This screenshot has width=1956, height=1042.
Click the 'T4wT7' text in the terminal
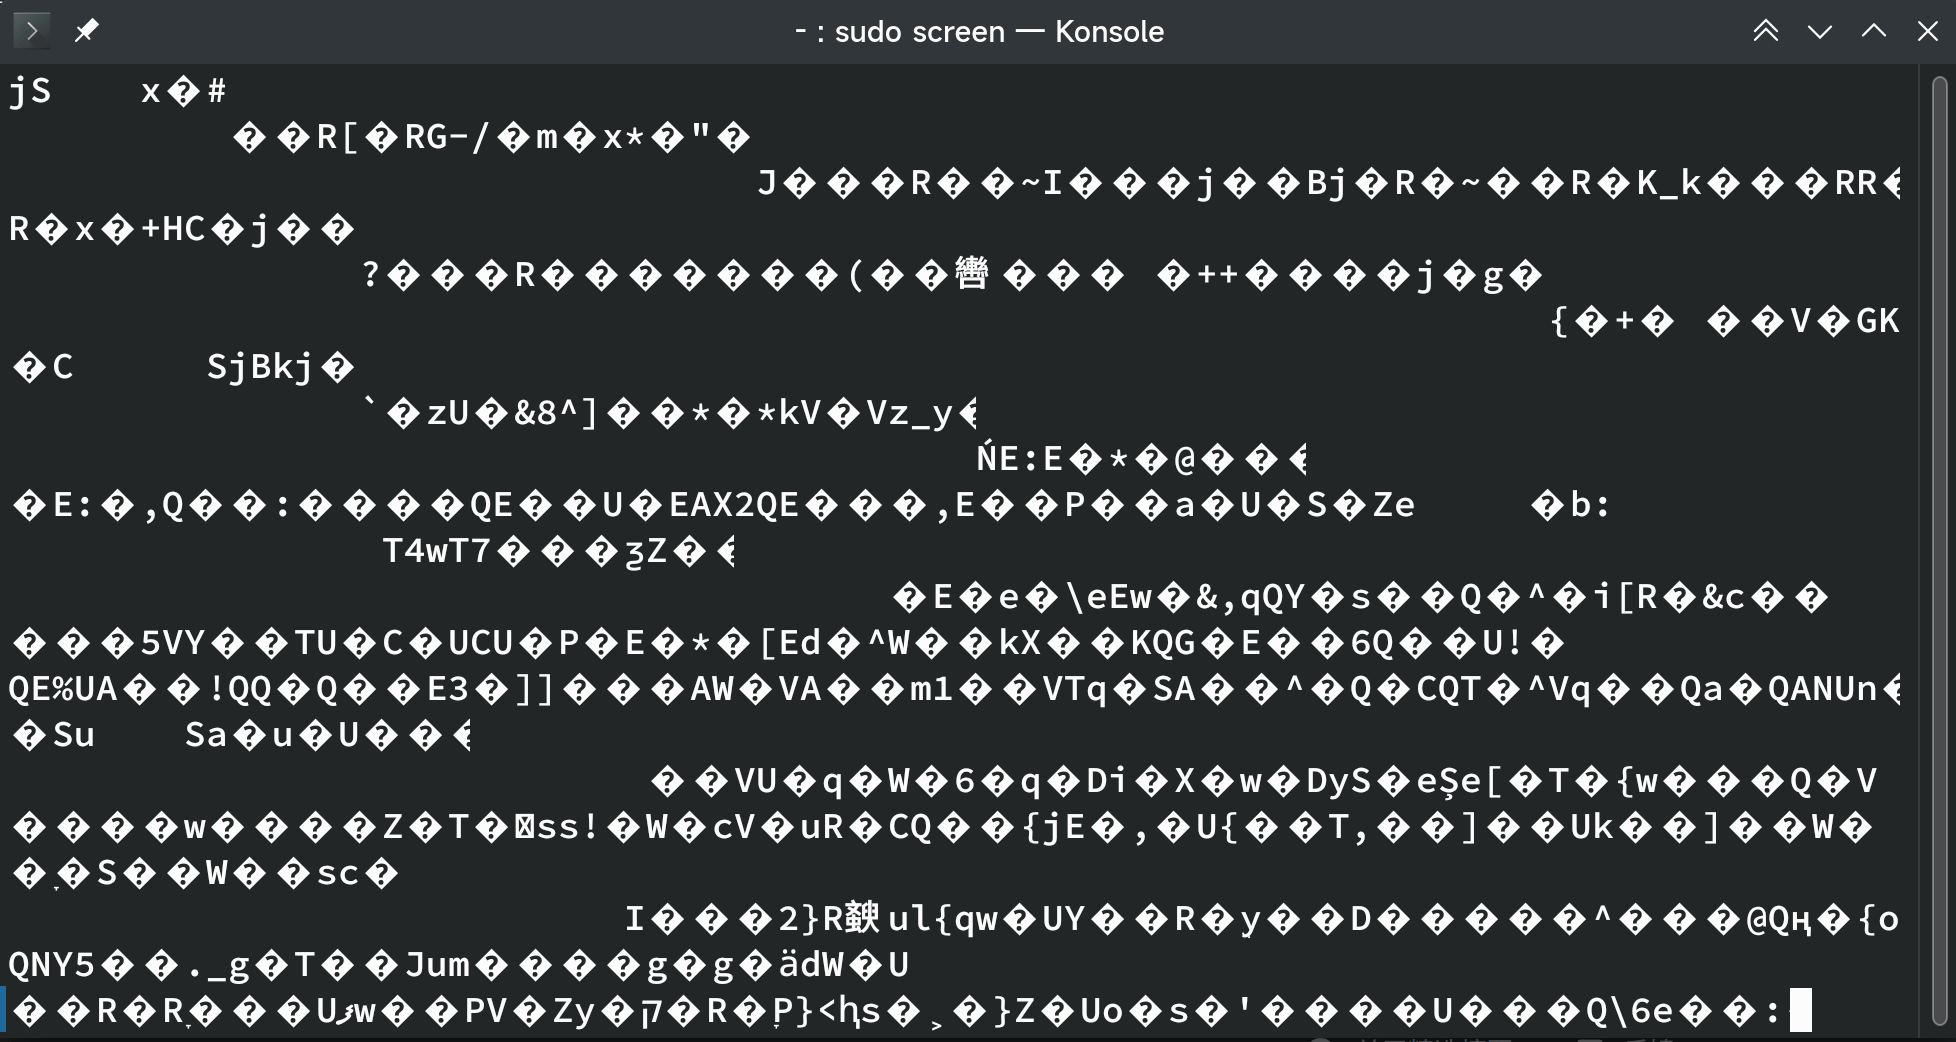(x=437, y=551)
